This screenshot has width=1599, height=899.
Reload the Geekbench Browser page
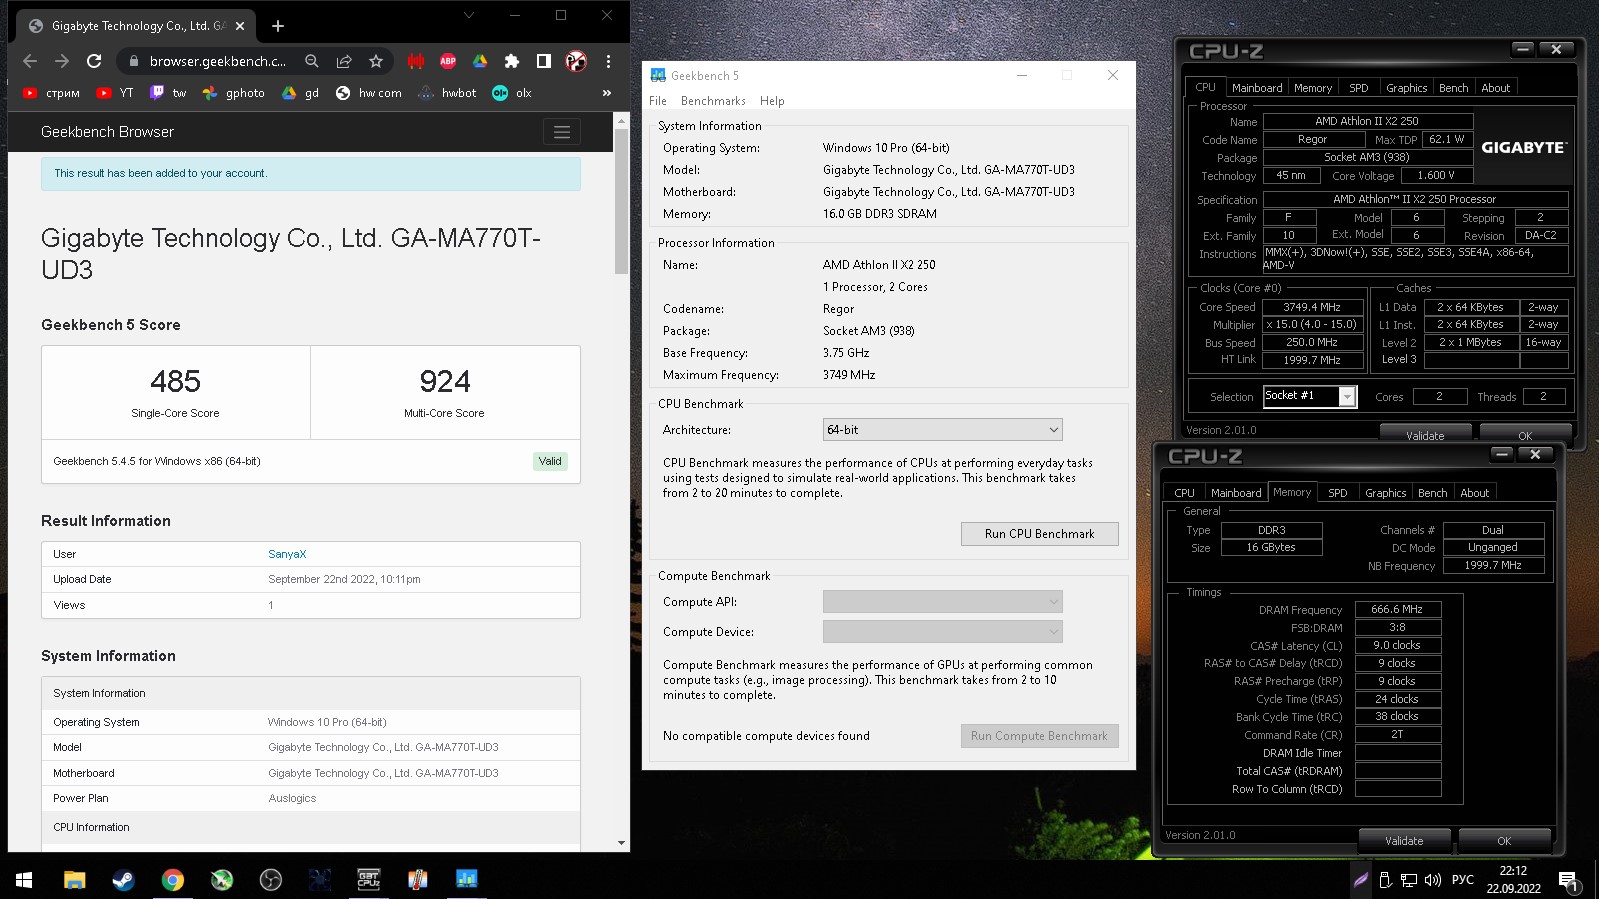pos(94,61)
